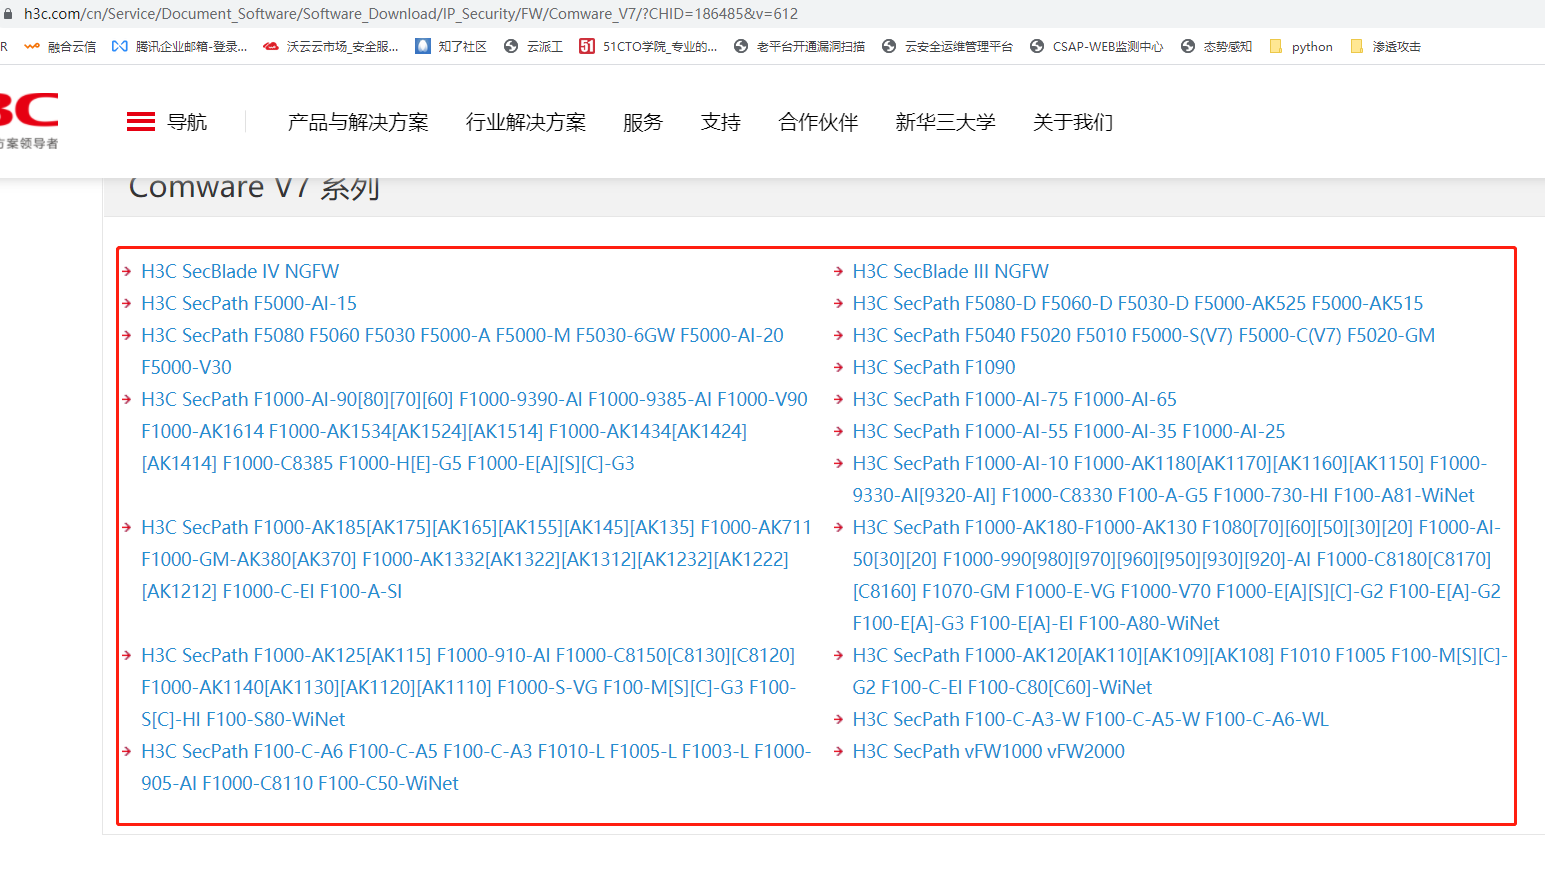Open the 合作伙伴 menu
This screenshot has height=870, width=1545.
[819, 122]
